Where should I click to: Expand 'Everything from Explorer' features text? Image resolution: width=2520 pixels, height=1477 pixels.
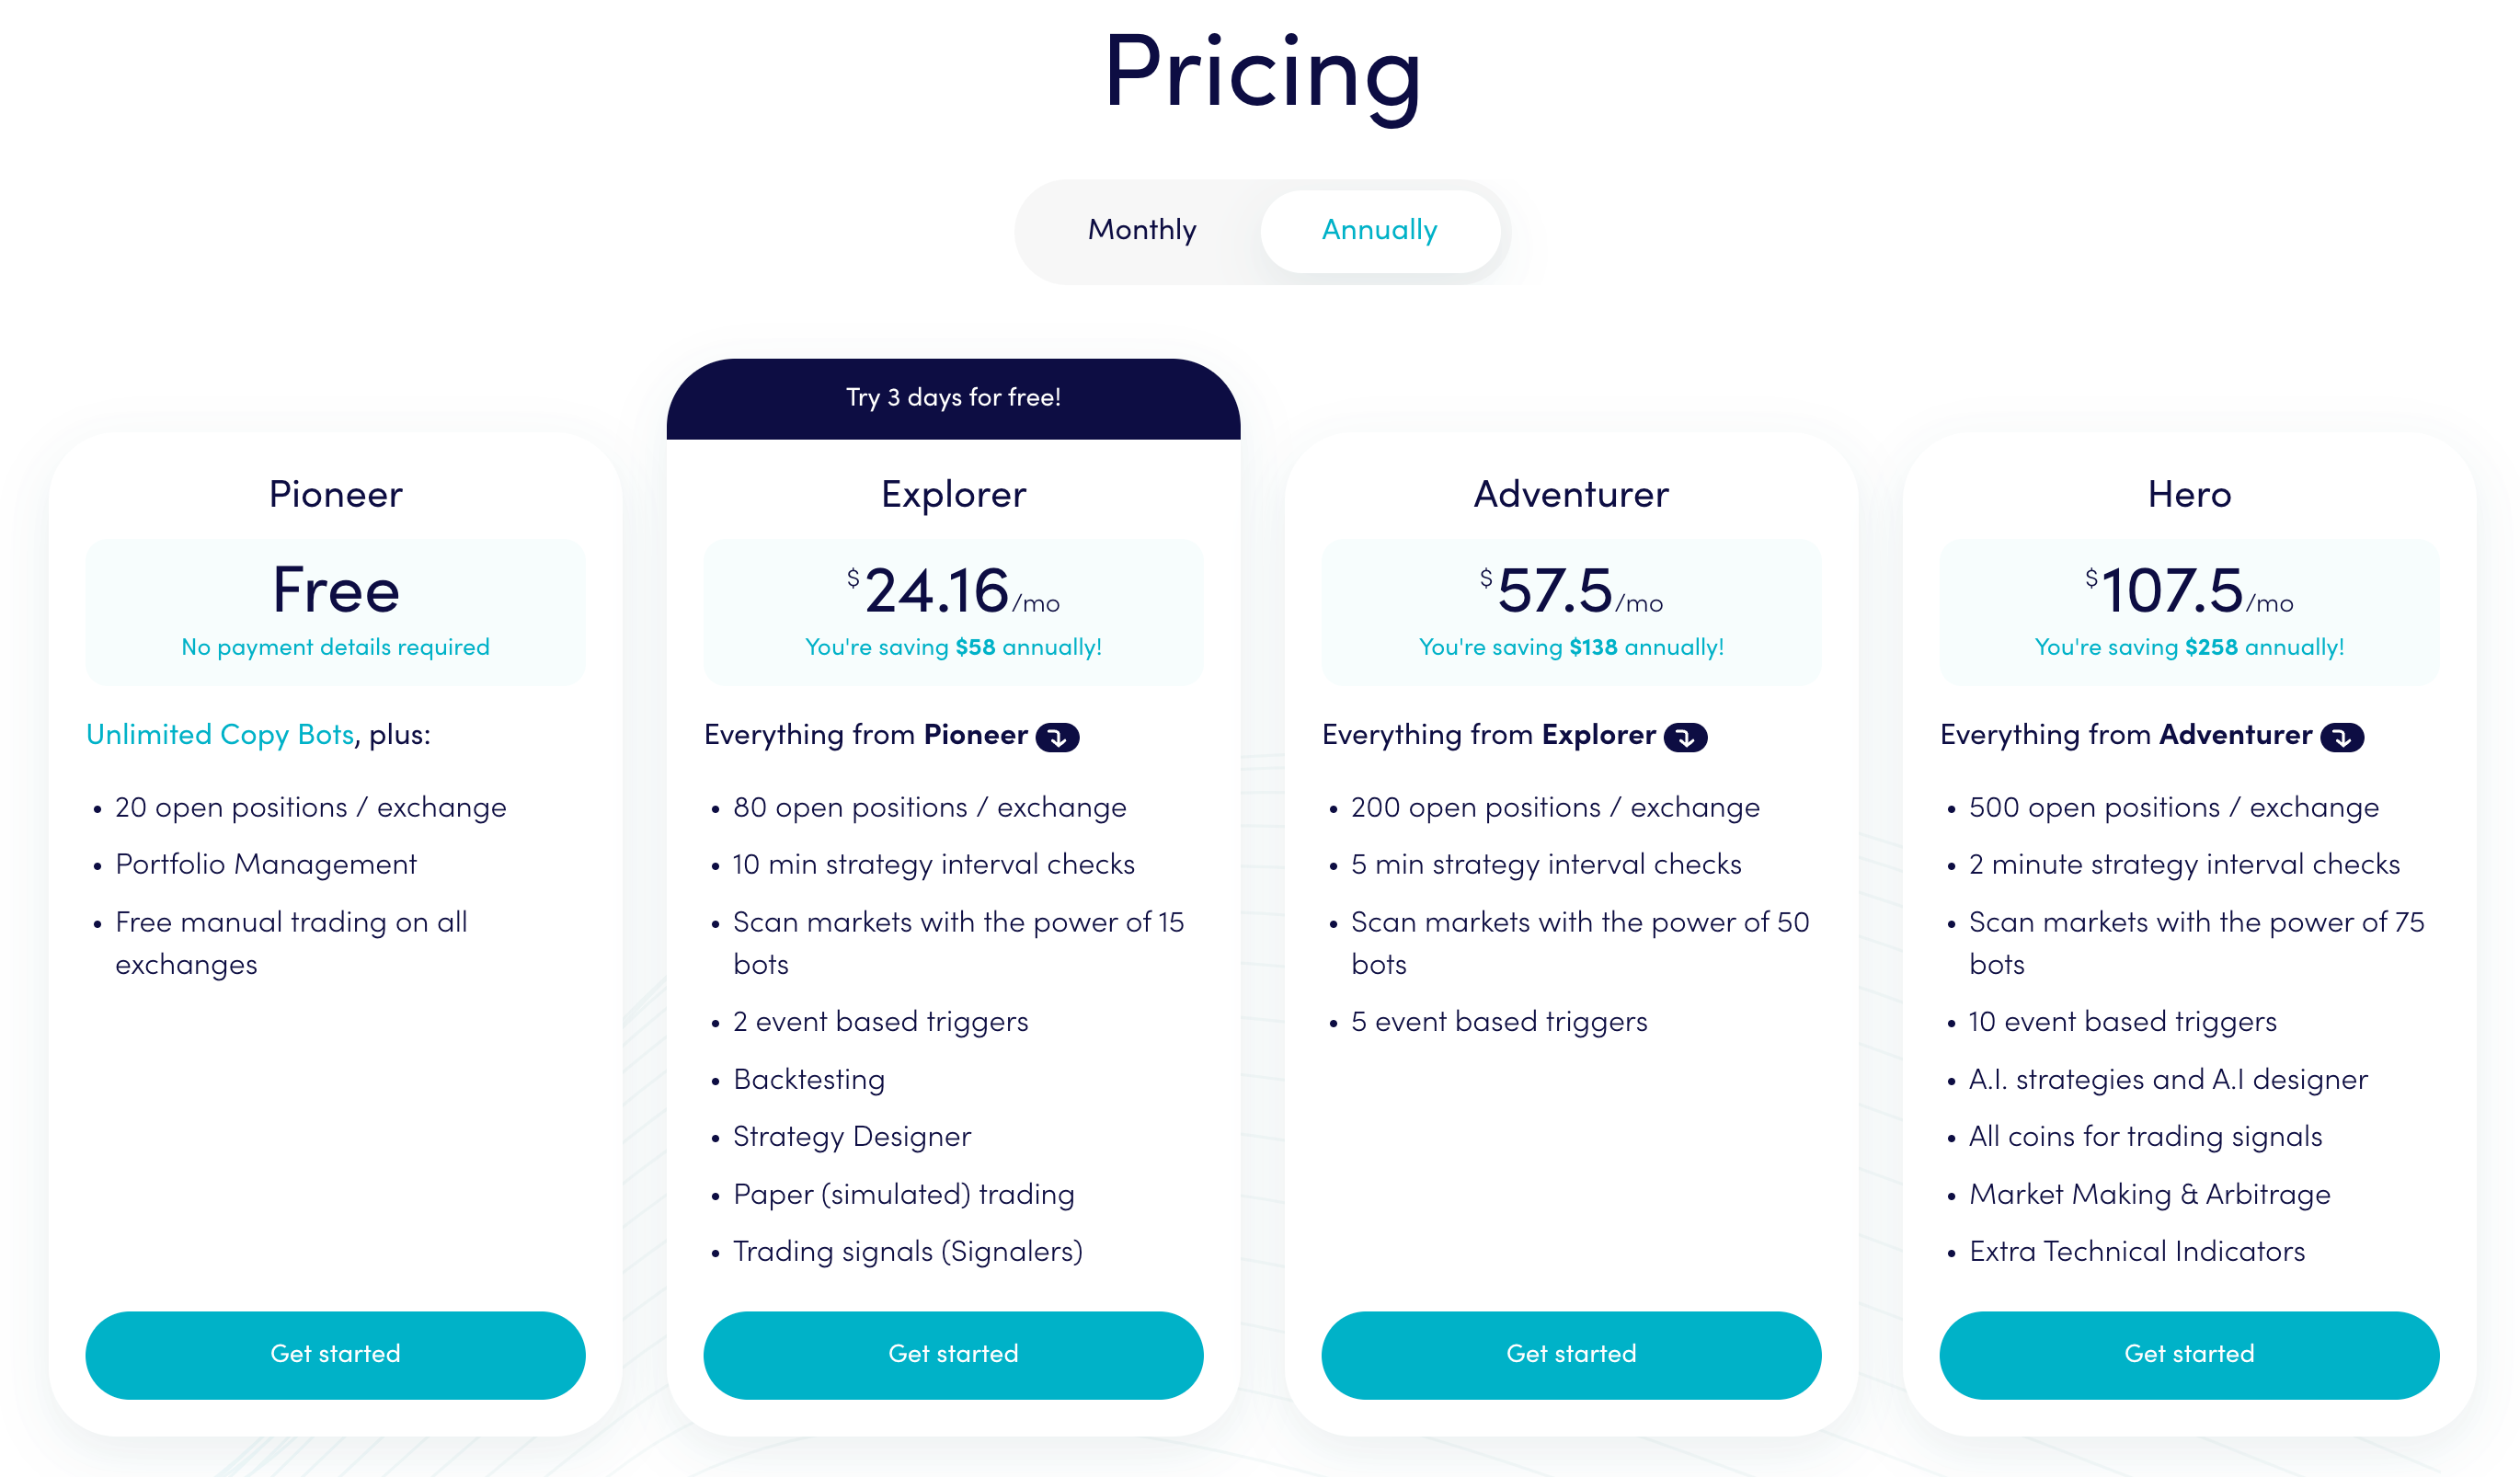1488,735
